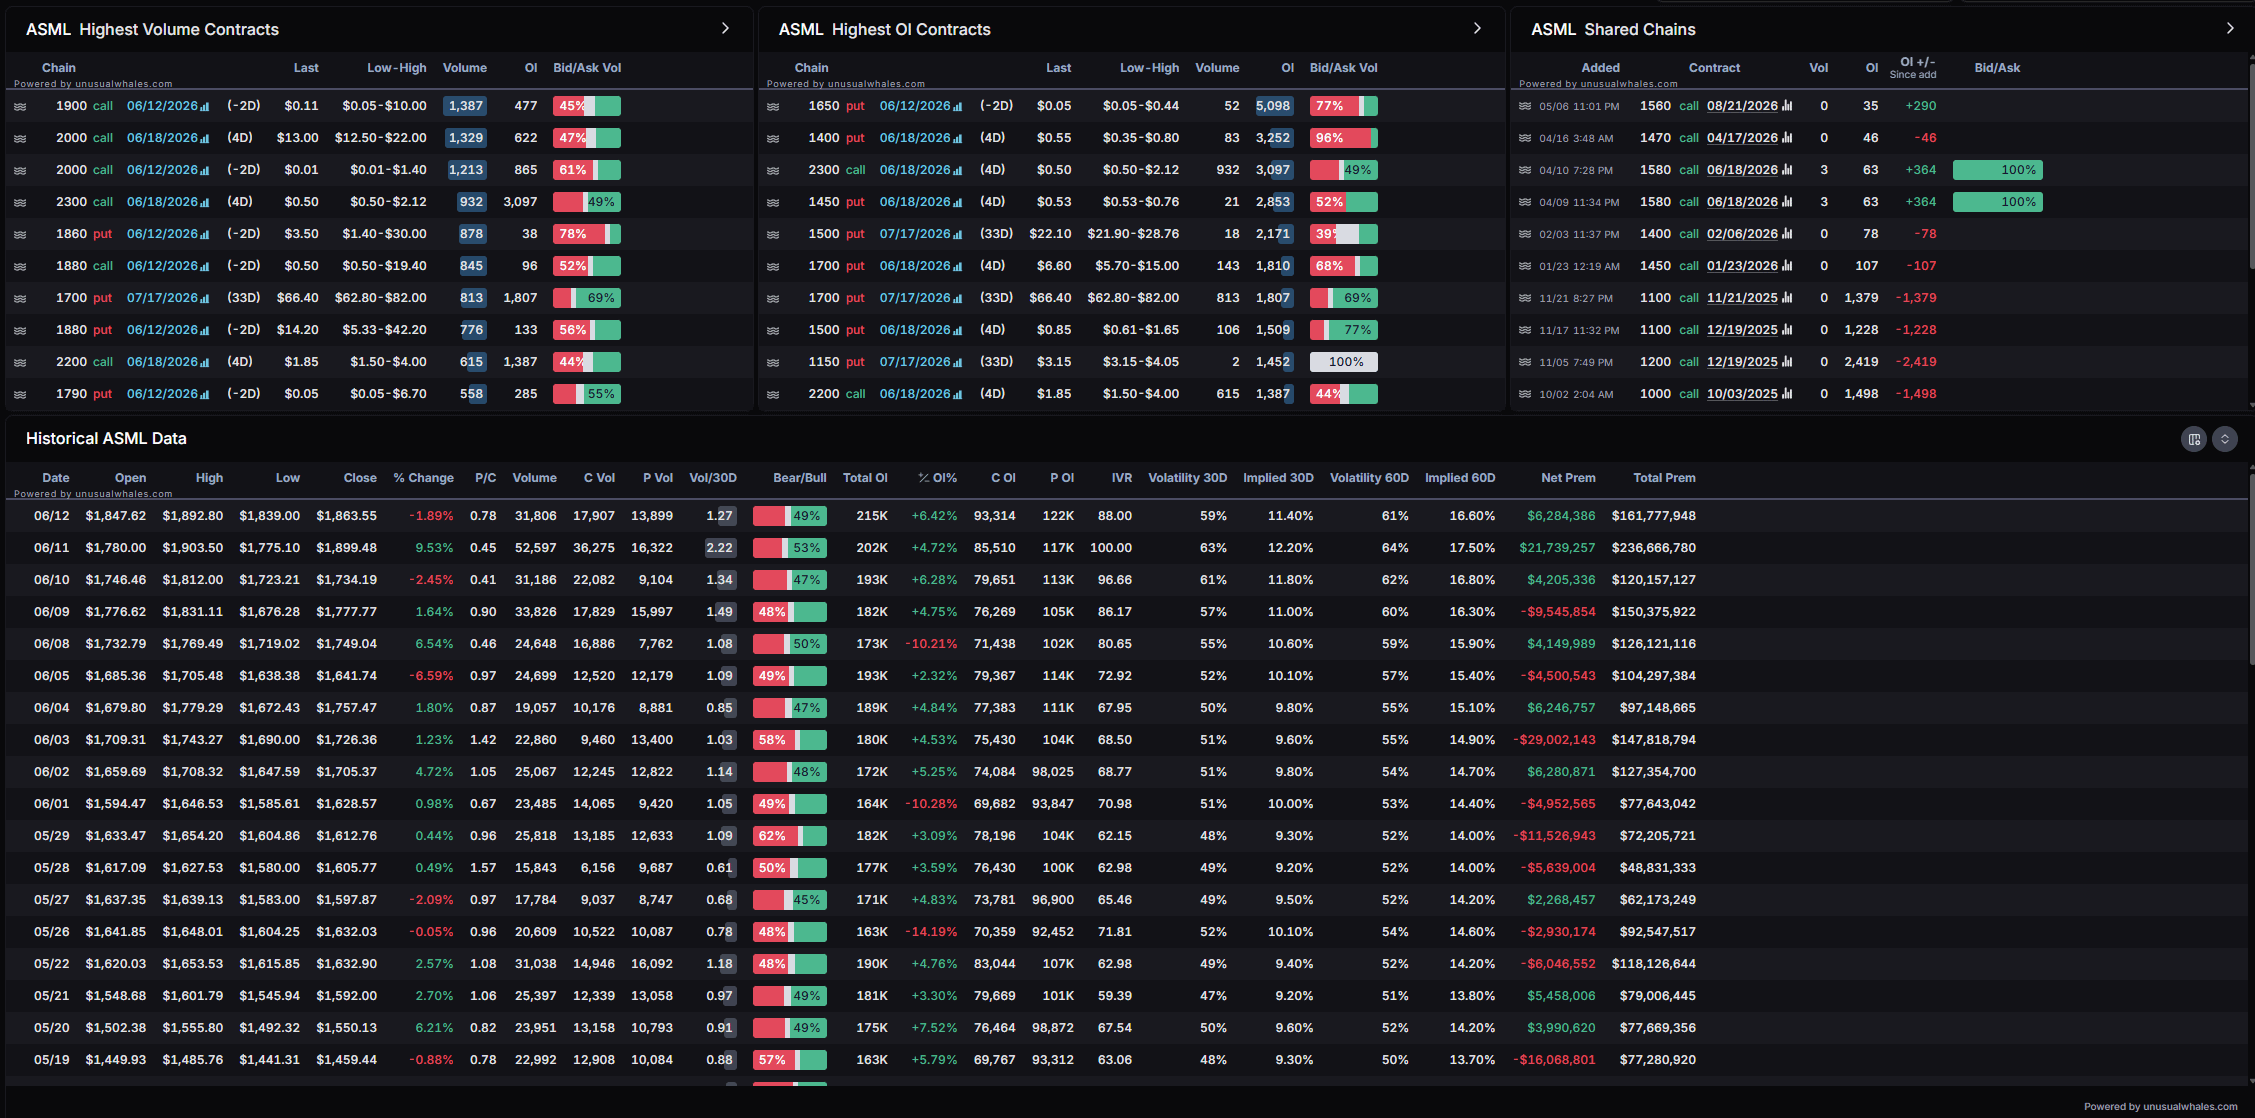
Task: Open column settings for Historical ASML Data
Action: (x=2194, y=439)
